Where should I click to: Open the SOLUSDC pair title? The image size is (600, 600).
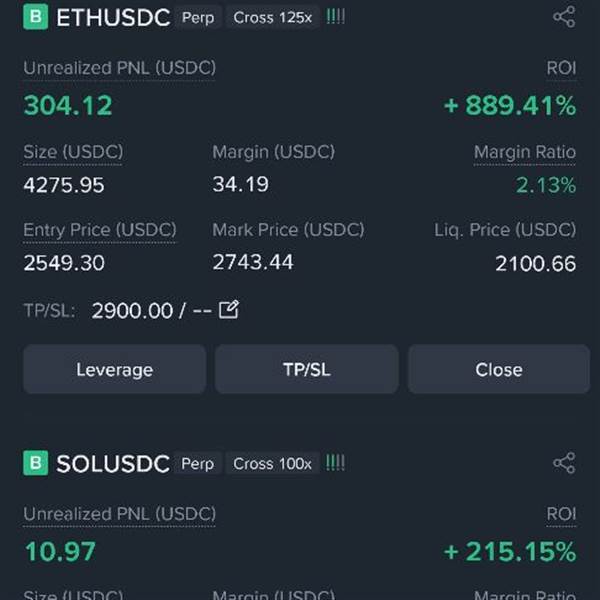113,464
